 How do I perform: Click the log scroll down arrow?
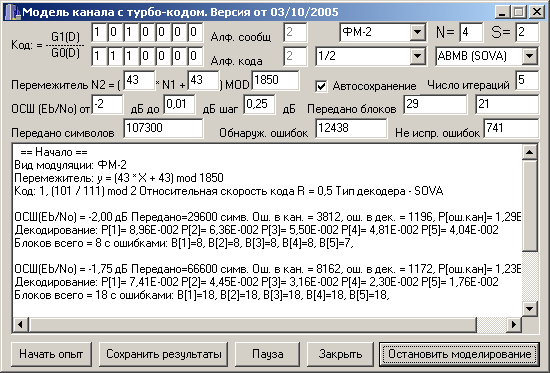(530, 309)
